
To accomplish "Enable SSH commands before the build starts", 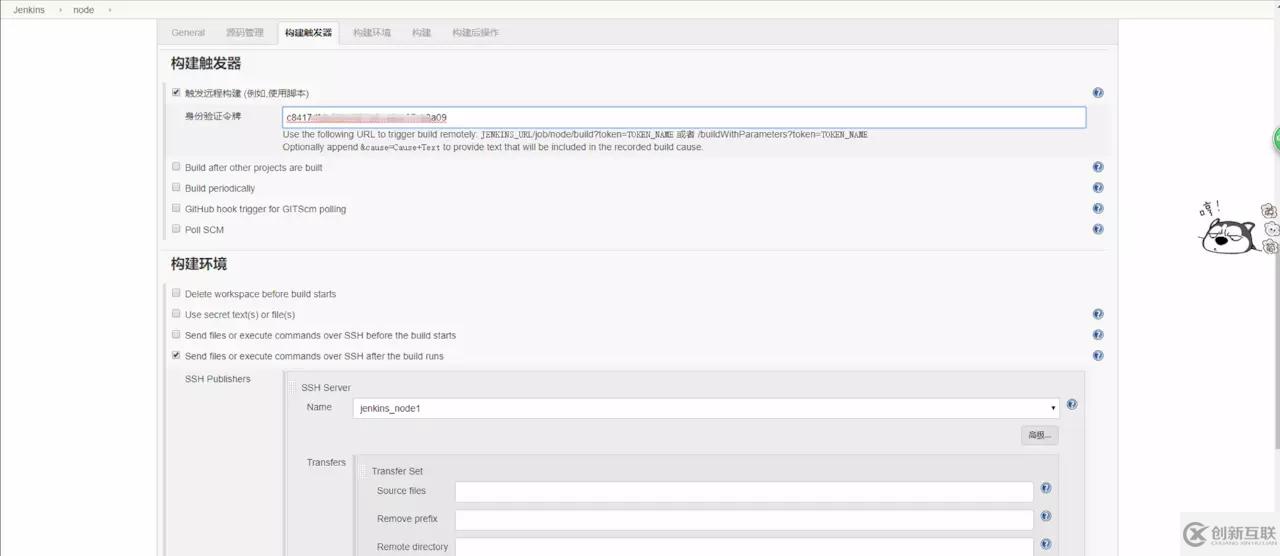I will 176,334.
